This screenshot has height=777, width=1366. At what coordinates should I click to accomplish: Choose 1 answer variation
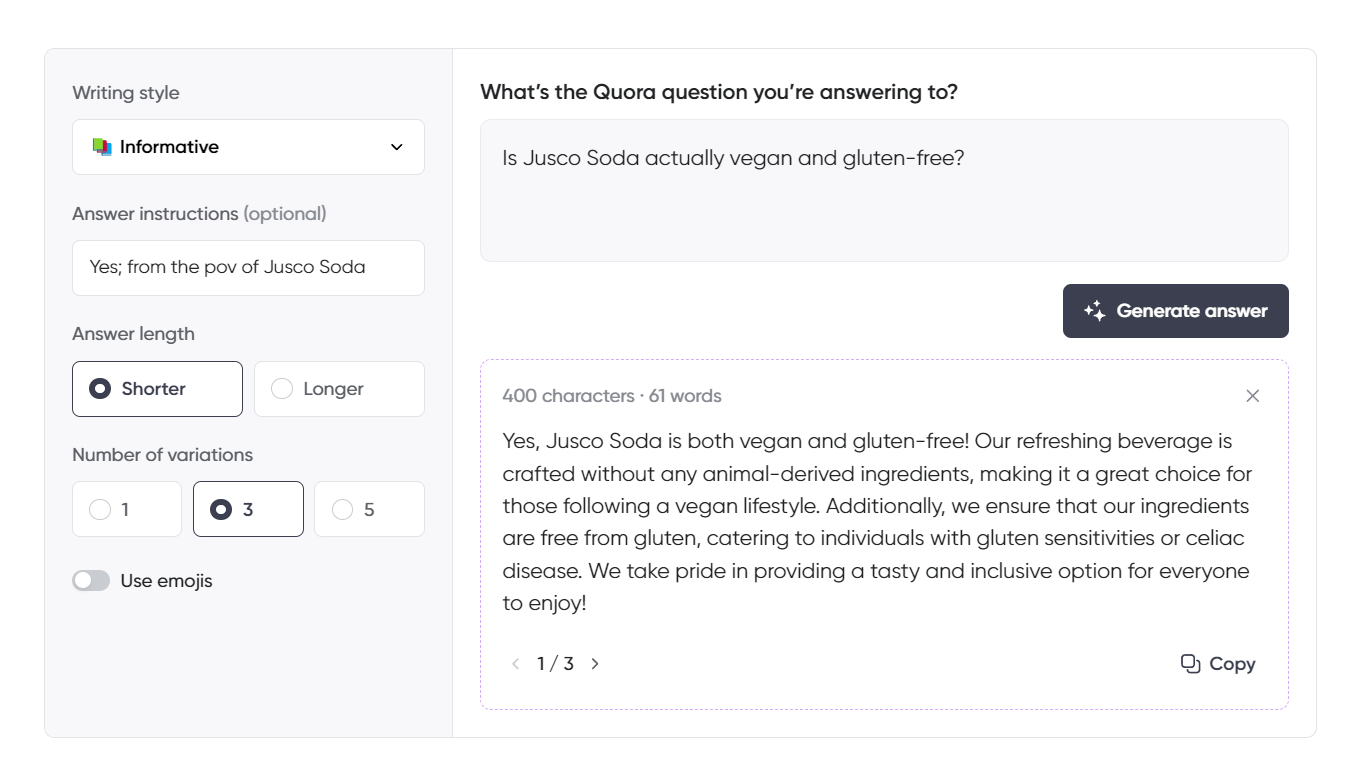(127, 509)
